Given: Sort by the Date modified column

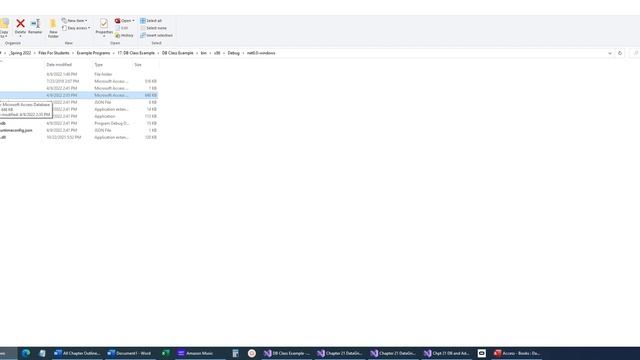Looking at the screenshot, I should pos(59,65).
